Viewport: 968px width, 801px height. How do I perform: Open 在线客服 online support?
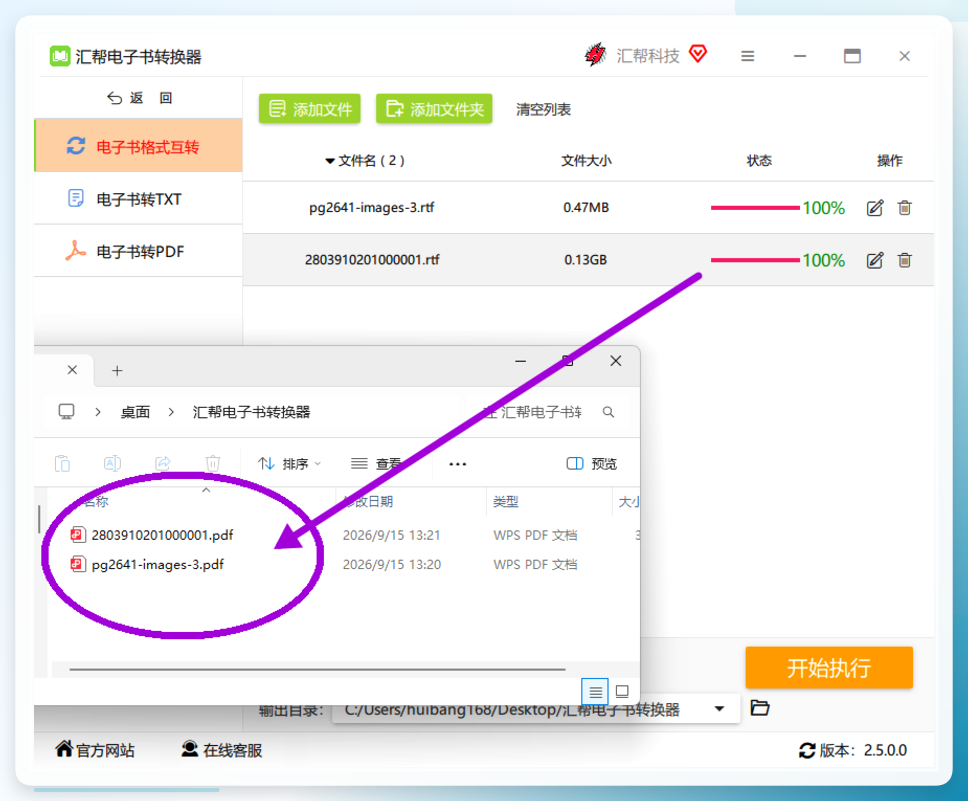[222, 750]
